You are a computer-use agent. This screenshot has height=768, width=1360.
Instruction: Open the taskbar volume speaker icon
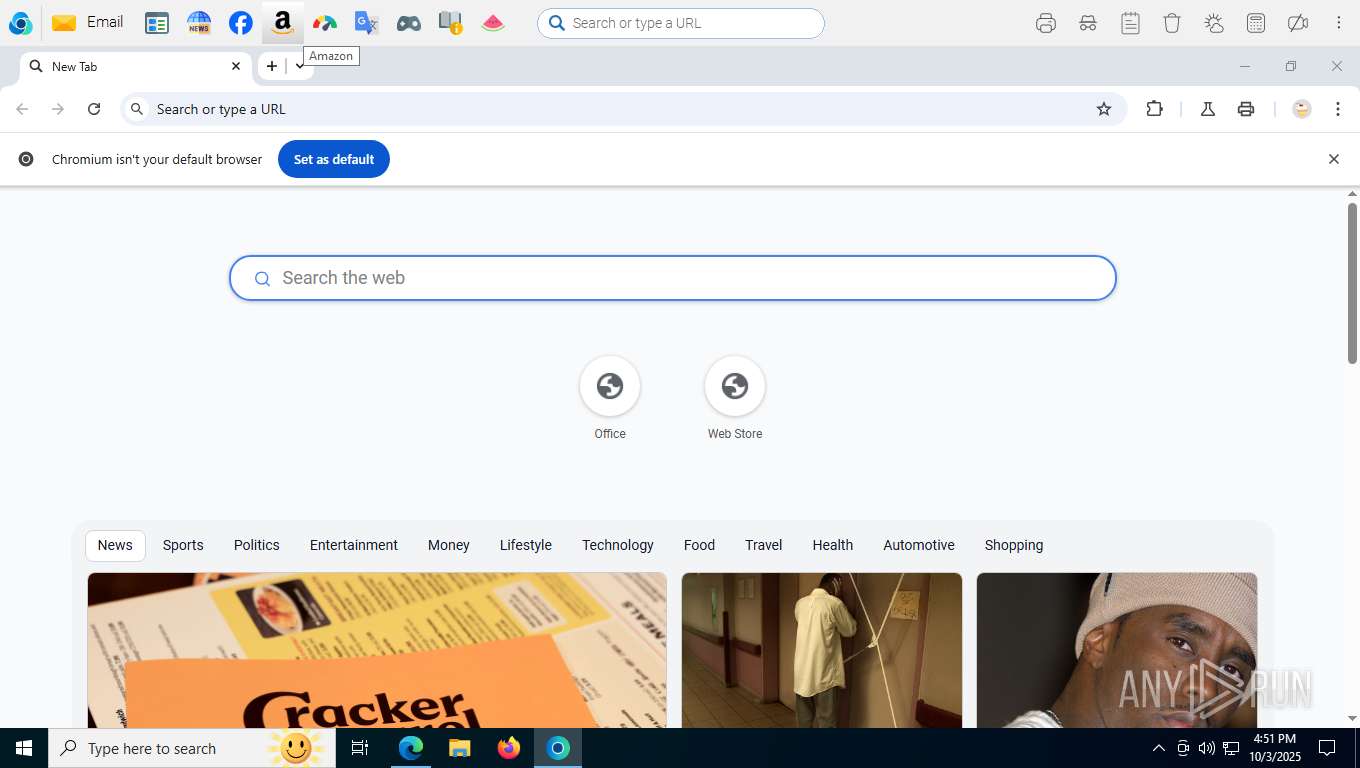point(1206,748)
